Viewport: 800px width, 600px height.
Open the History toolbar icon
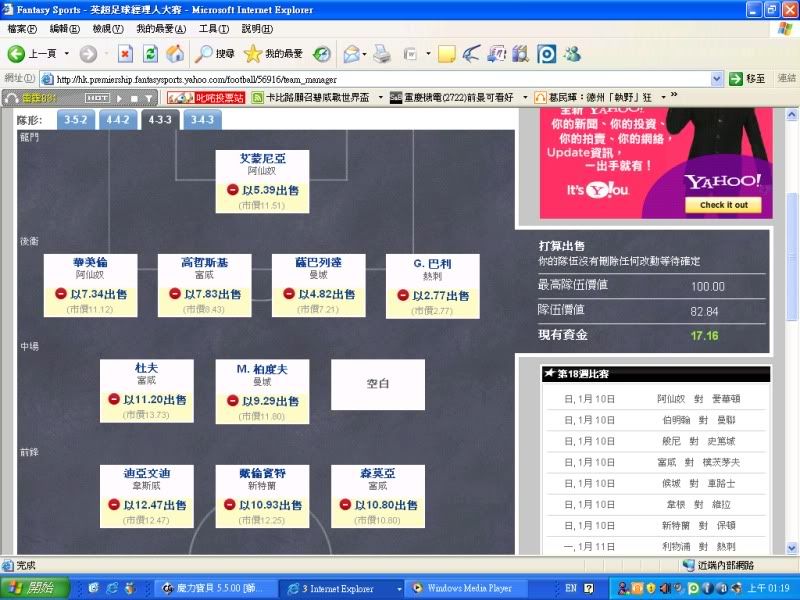(x=322, y=54)
